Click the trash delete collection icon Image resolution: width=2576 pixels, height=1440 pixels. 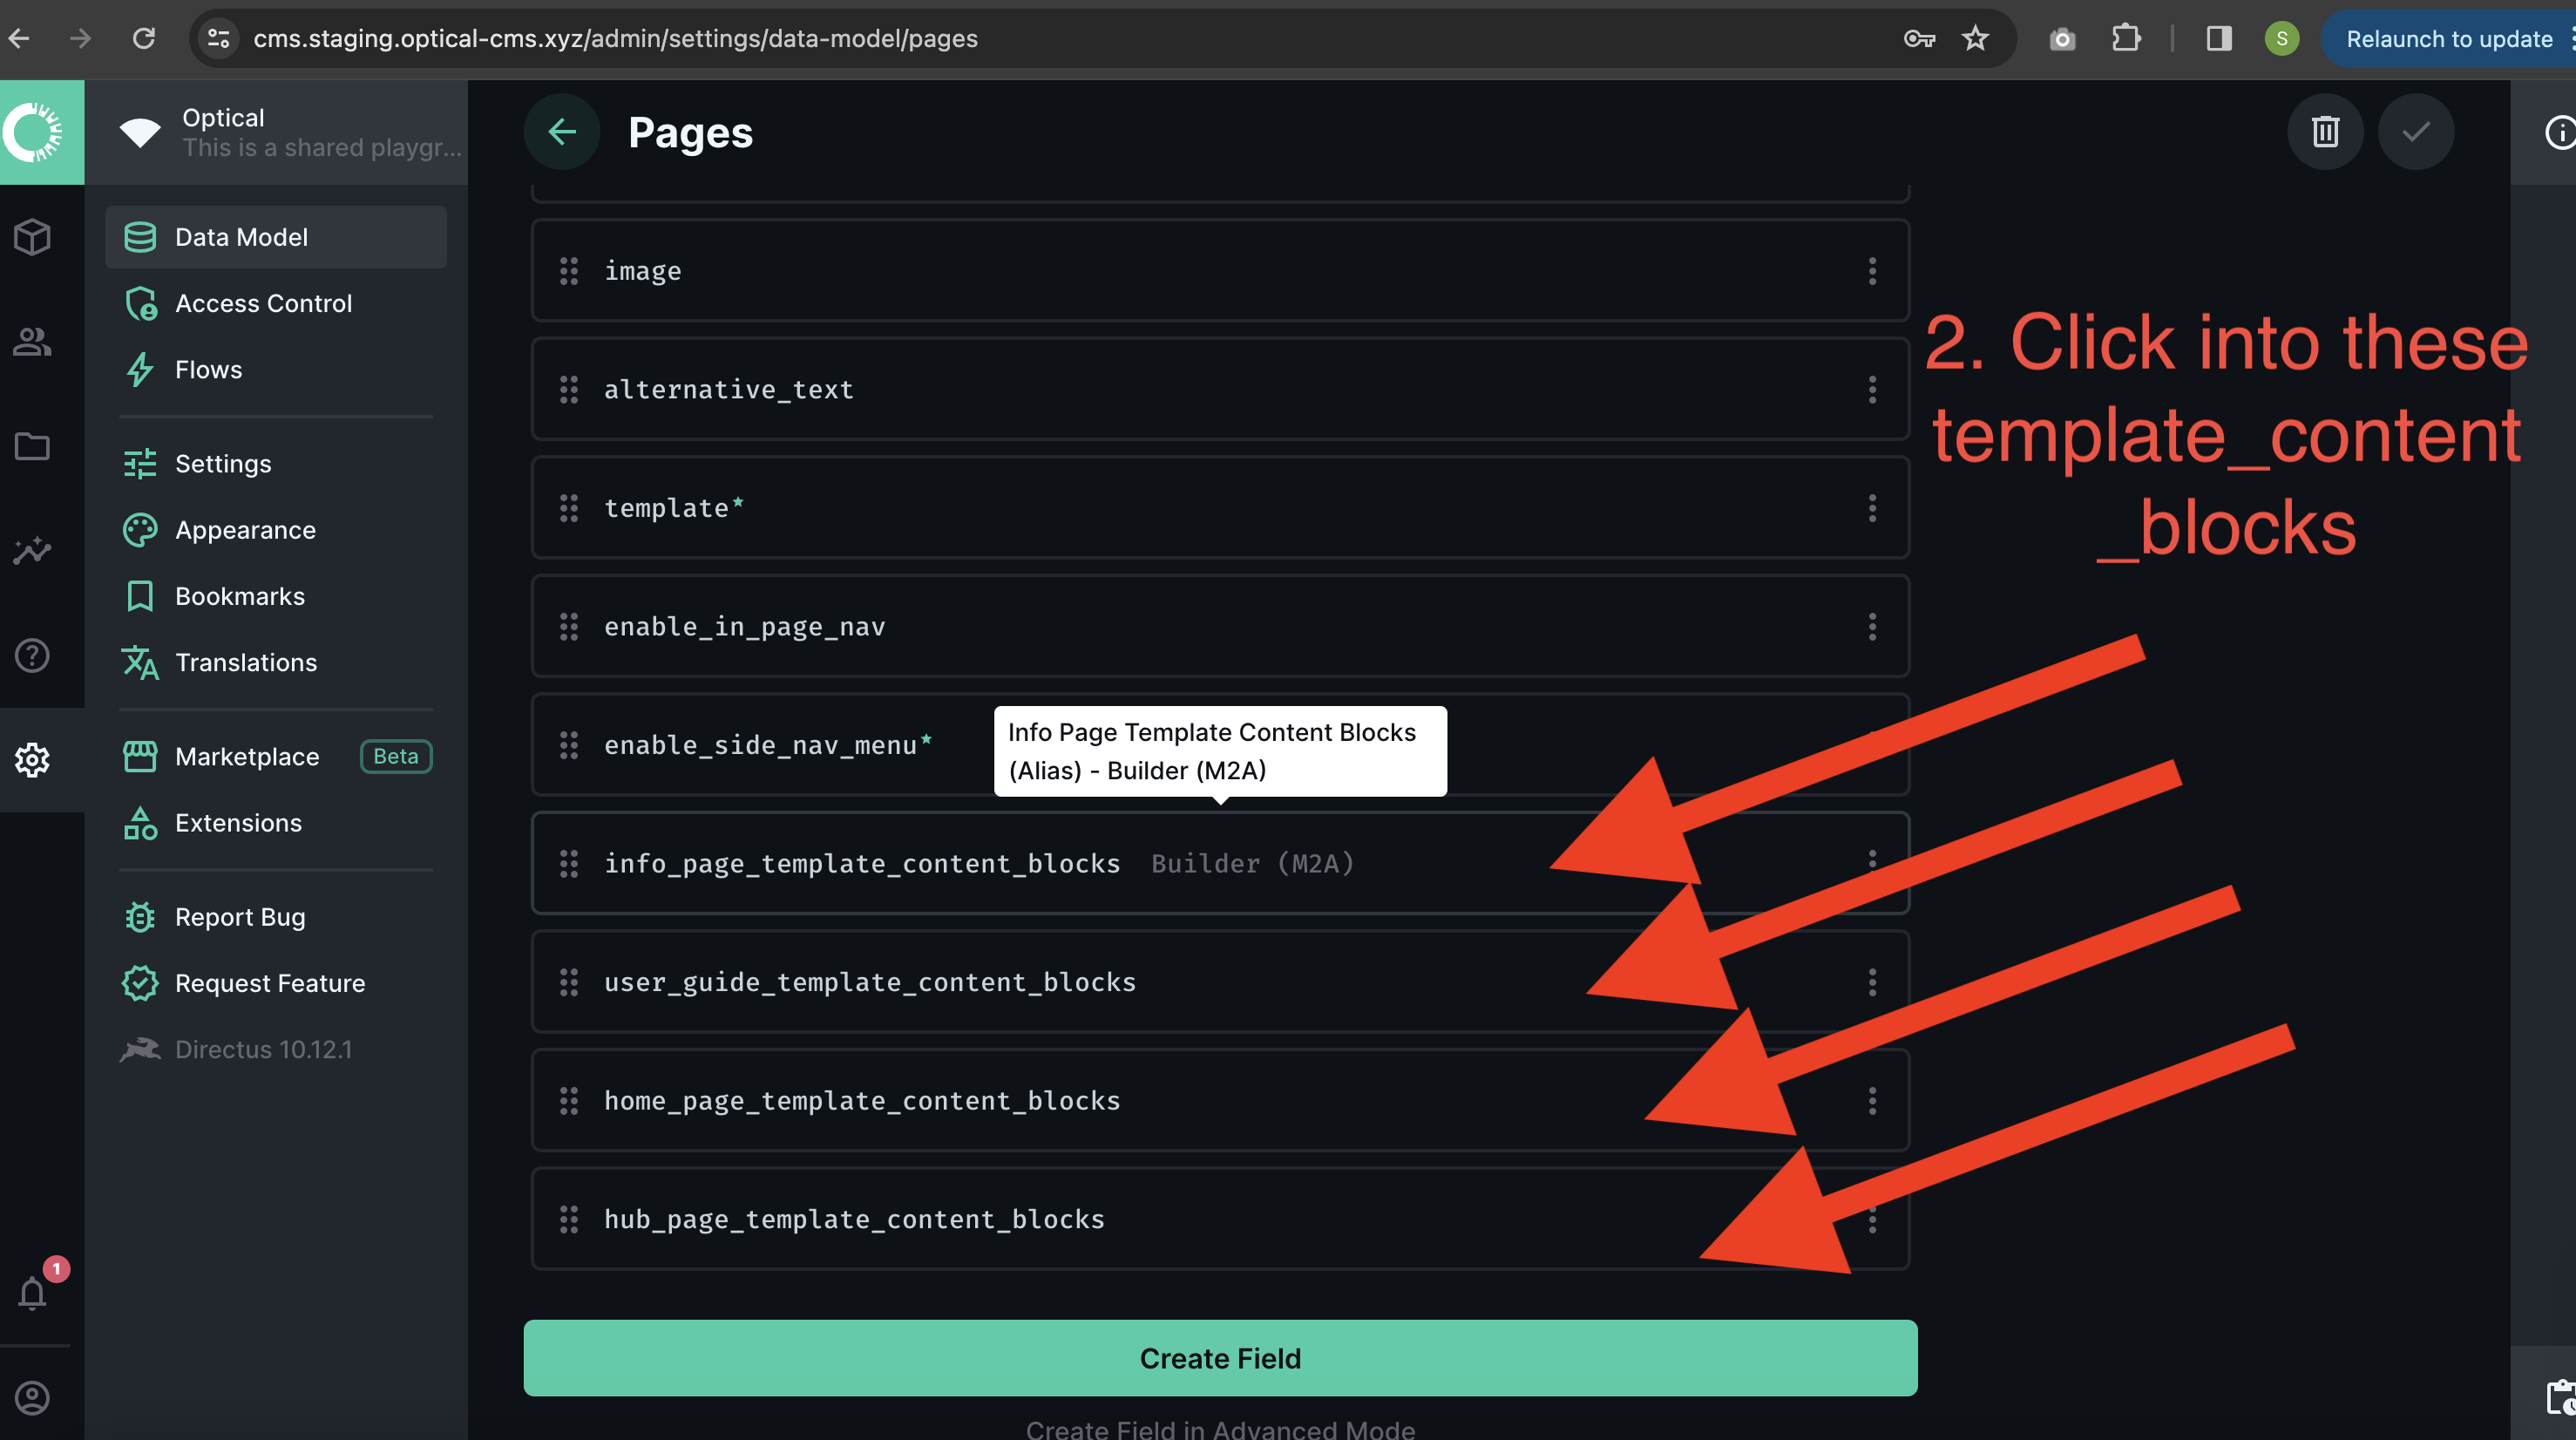tap(2325, 132)
